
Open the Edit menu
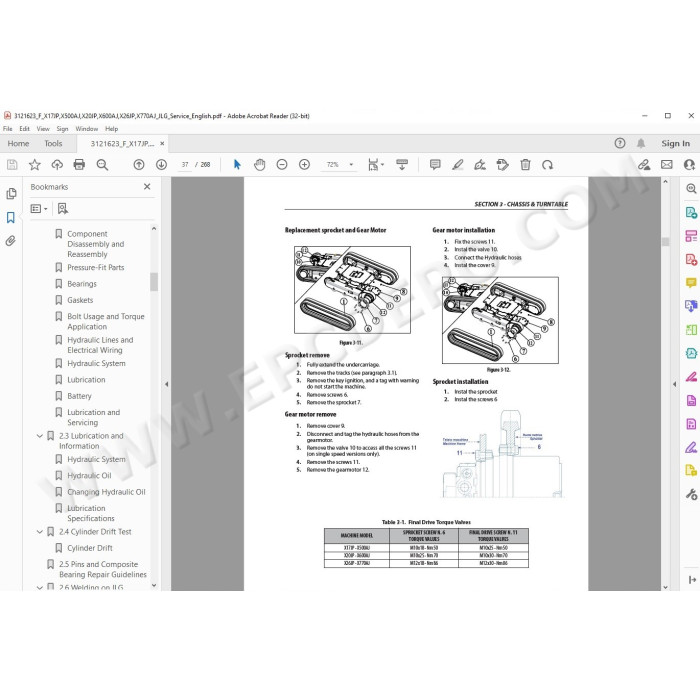tap(24, 129)
